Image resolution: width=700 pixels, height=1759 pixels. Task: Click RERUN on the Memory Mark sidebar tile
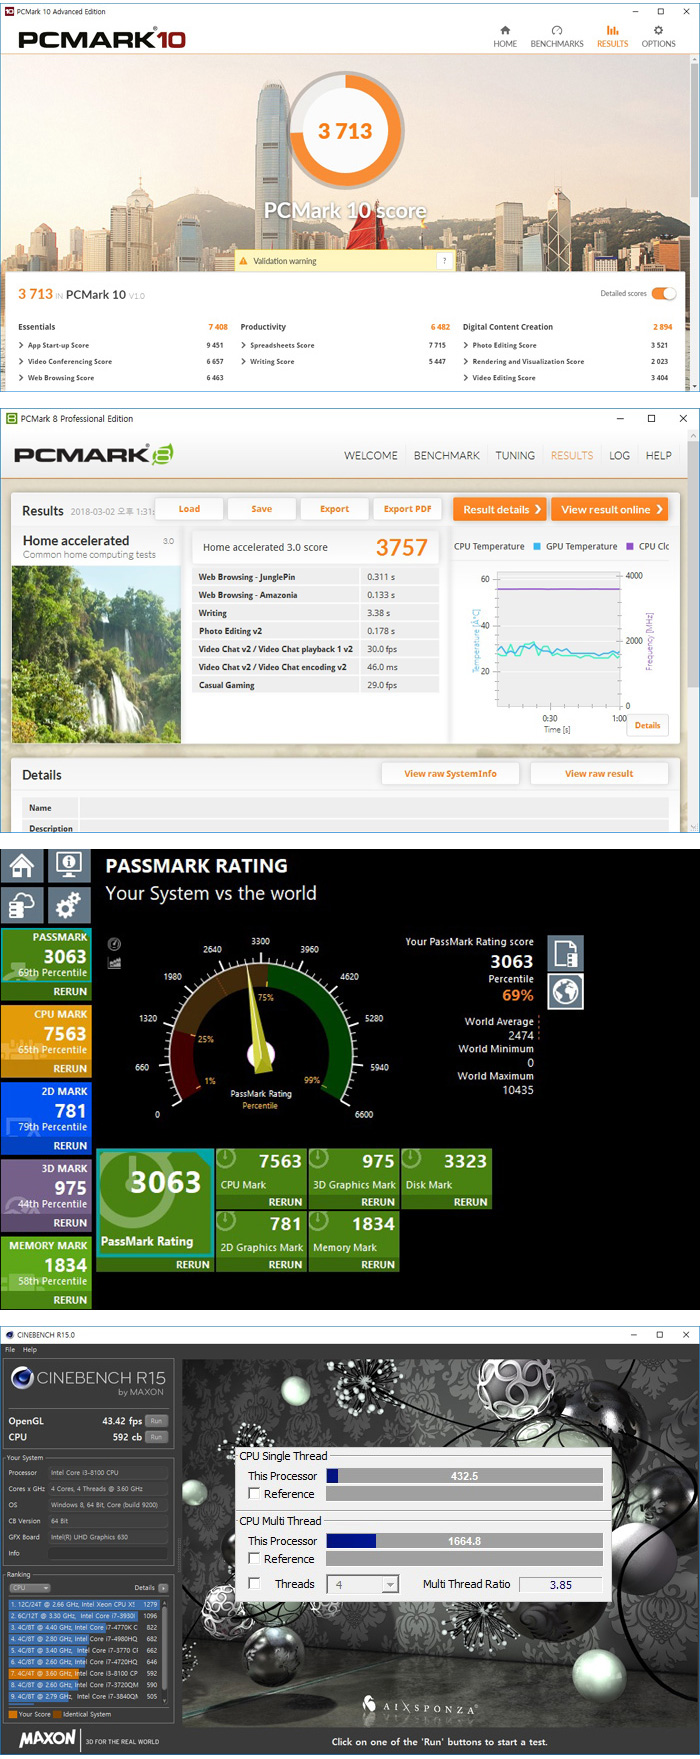click(70, 1300)
